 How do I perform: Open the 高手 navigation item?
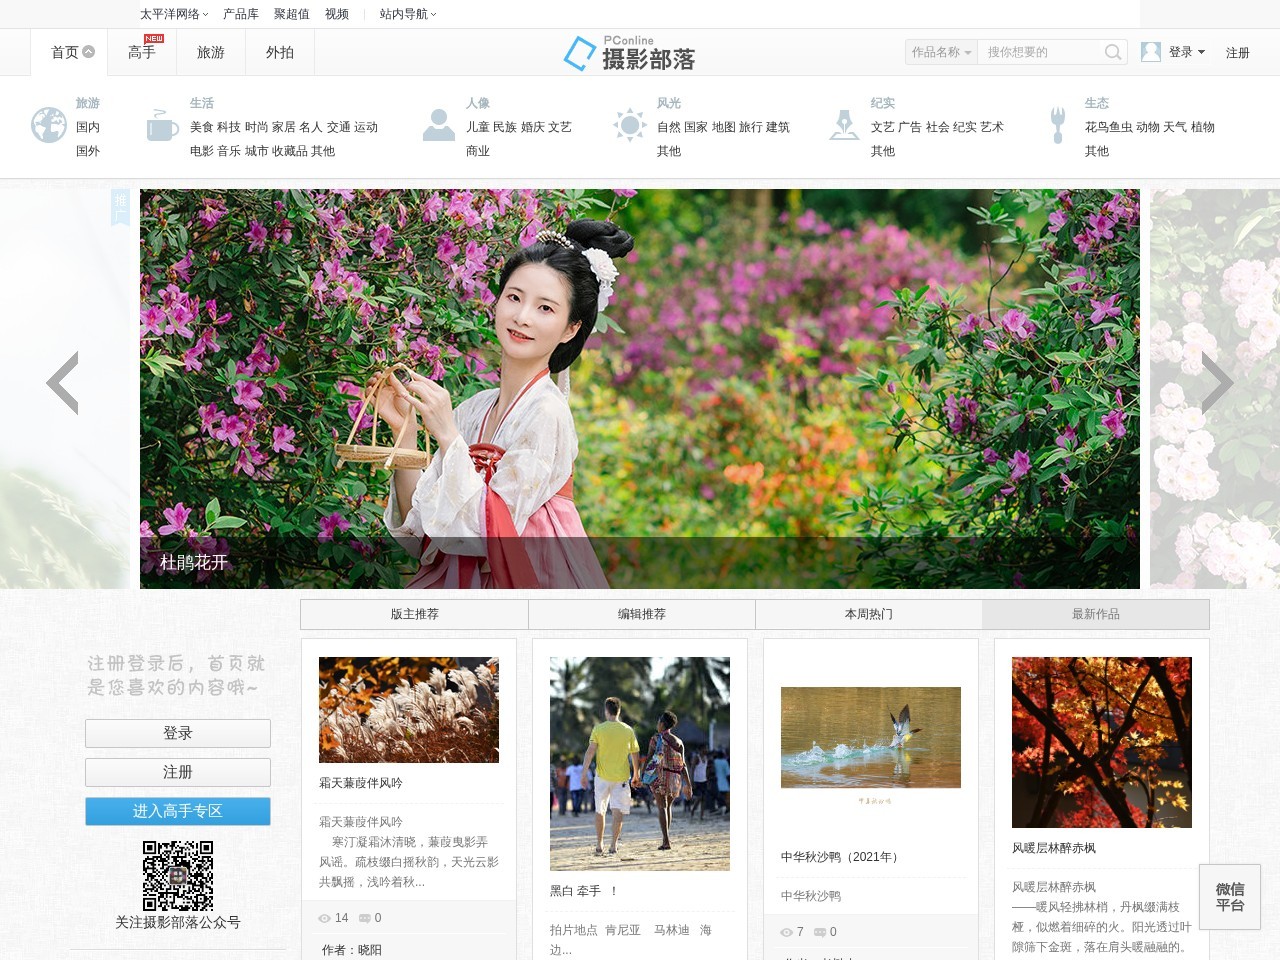(x=142, y=52)
